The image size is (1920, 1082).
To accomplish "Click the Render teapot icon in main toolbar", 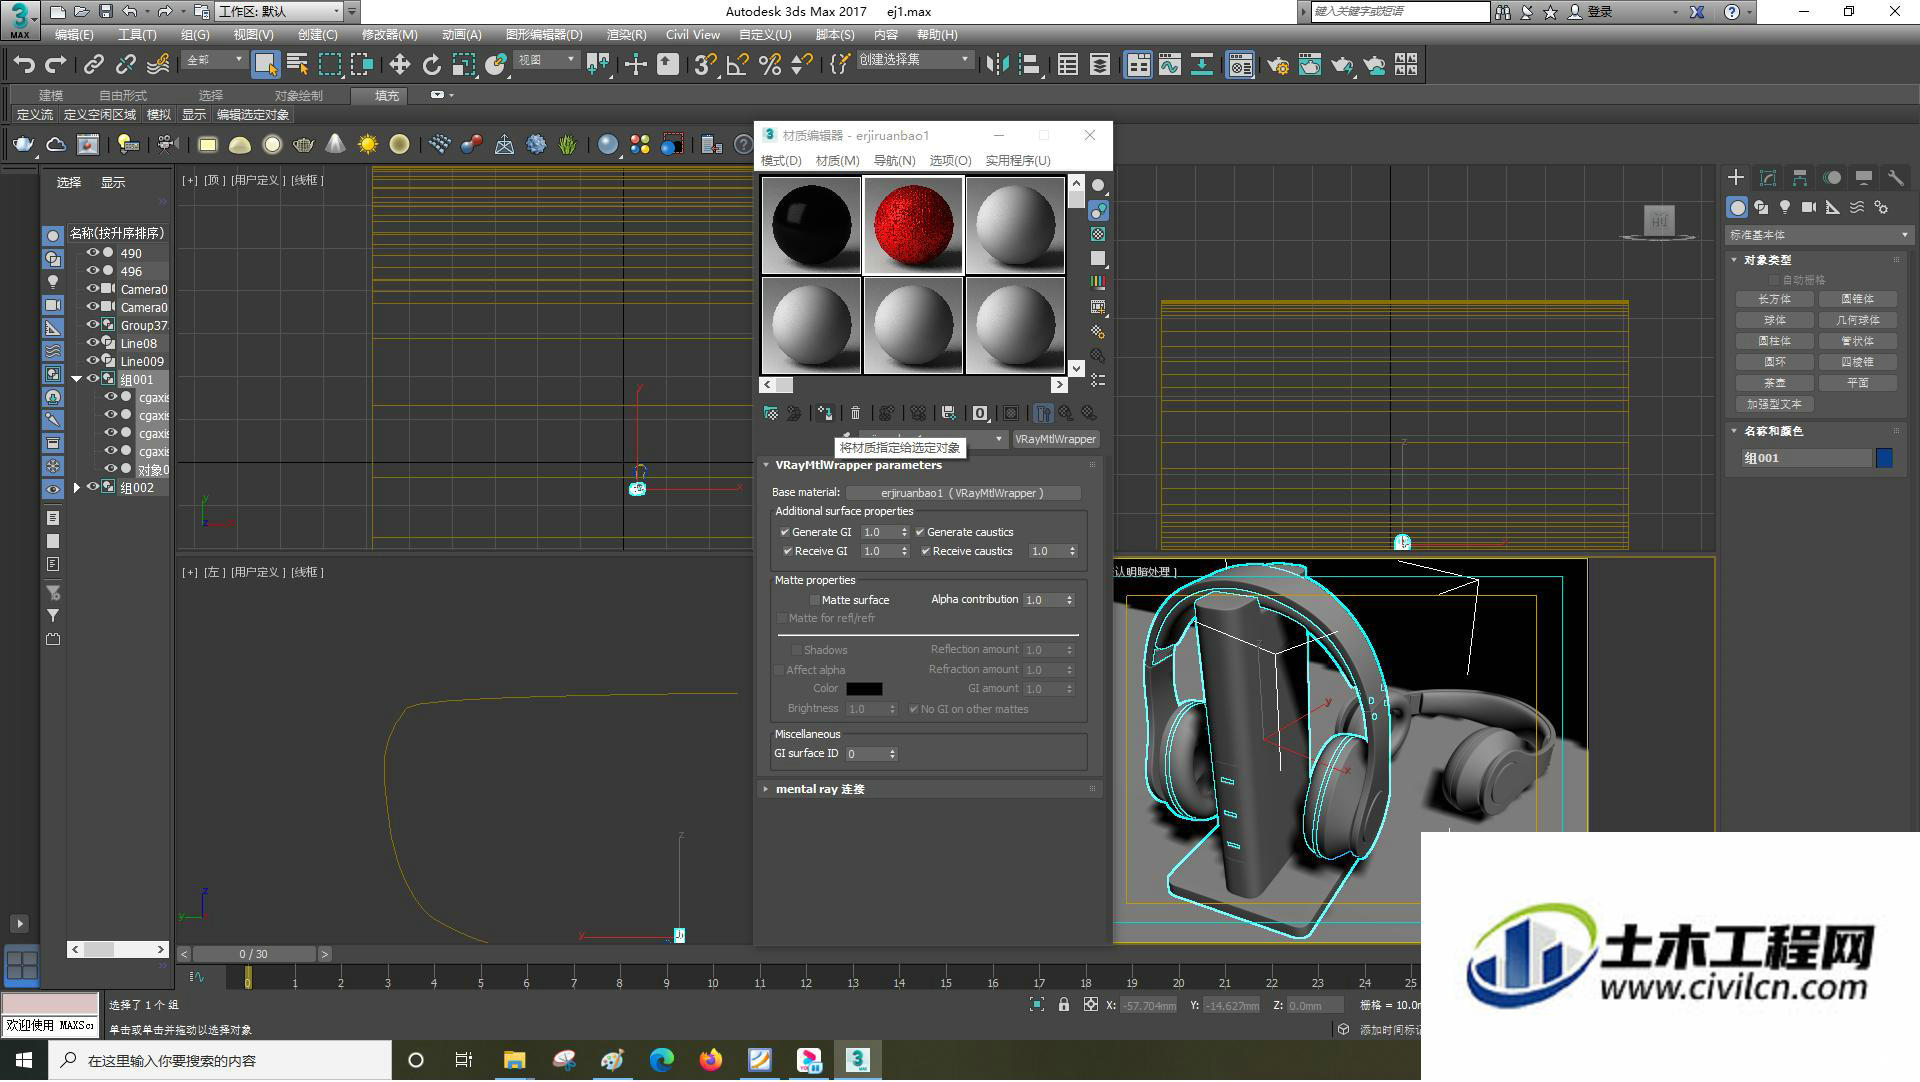I will pyautogui.click(x=1342, y=65).
